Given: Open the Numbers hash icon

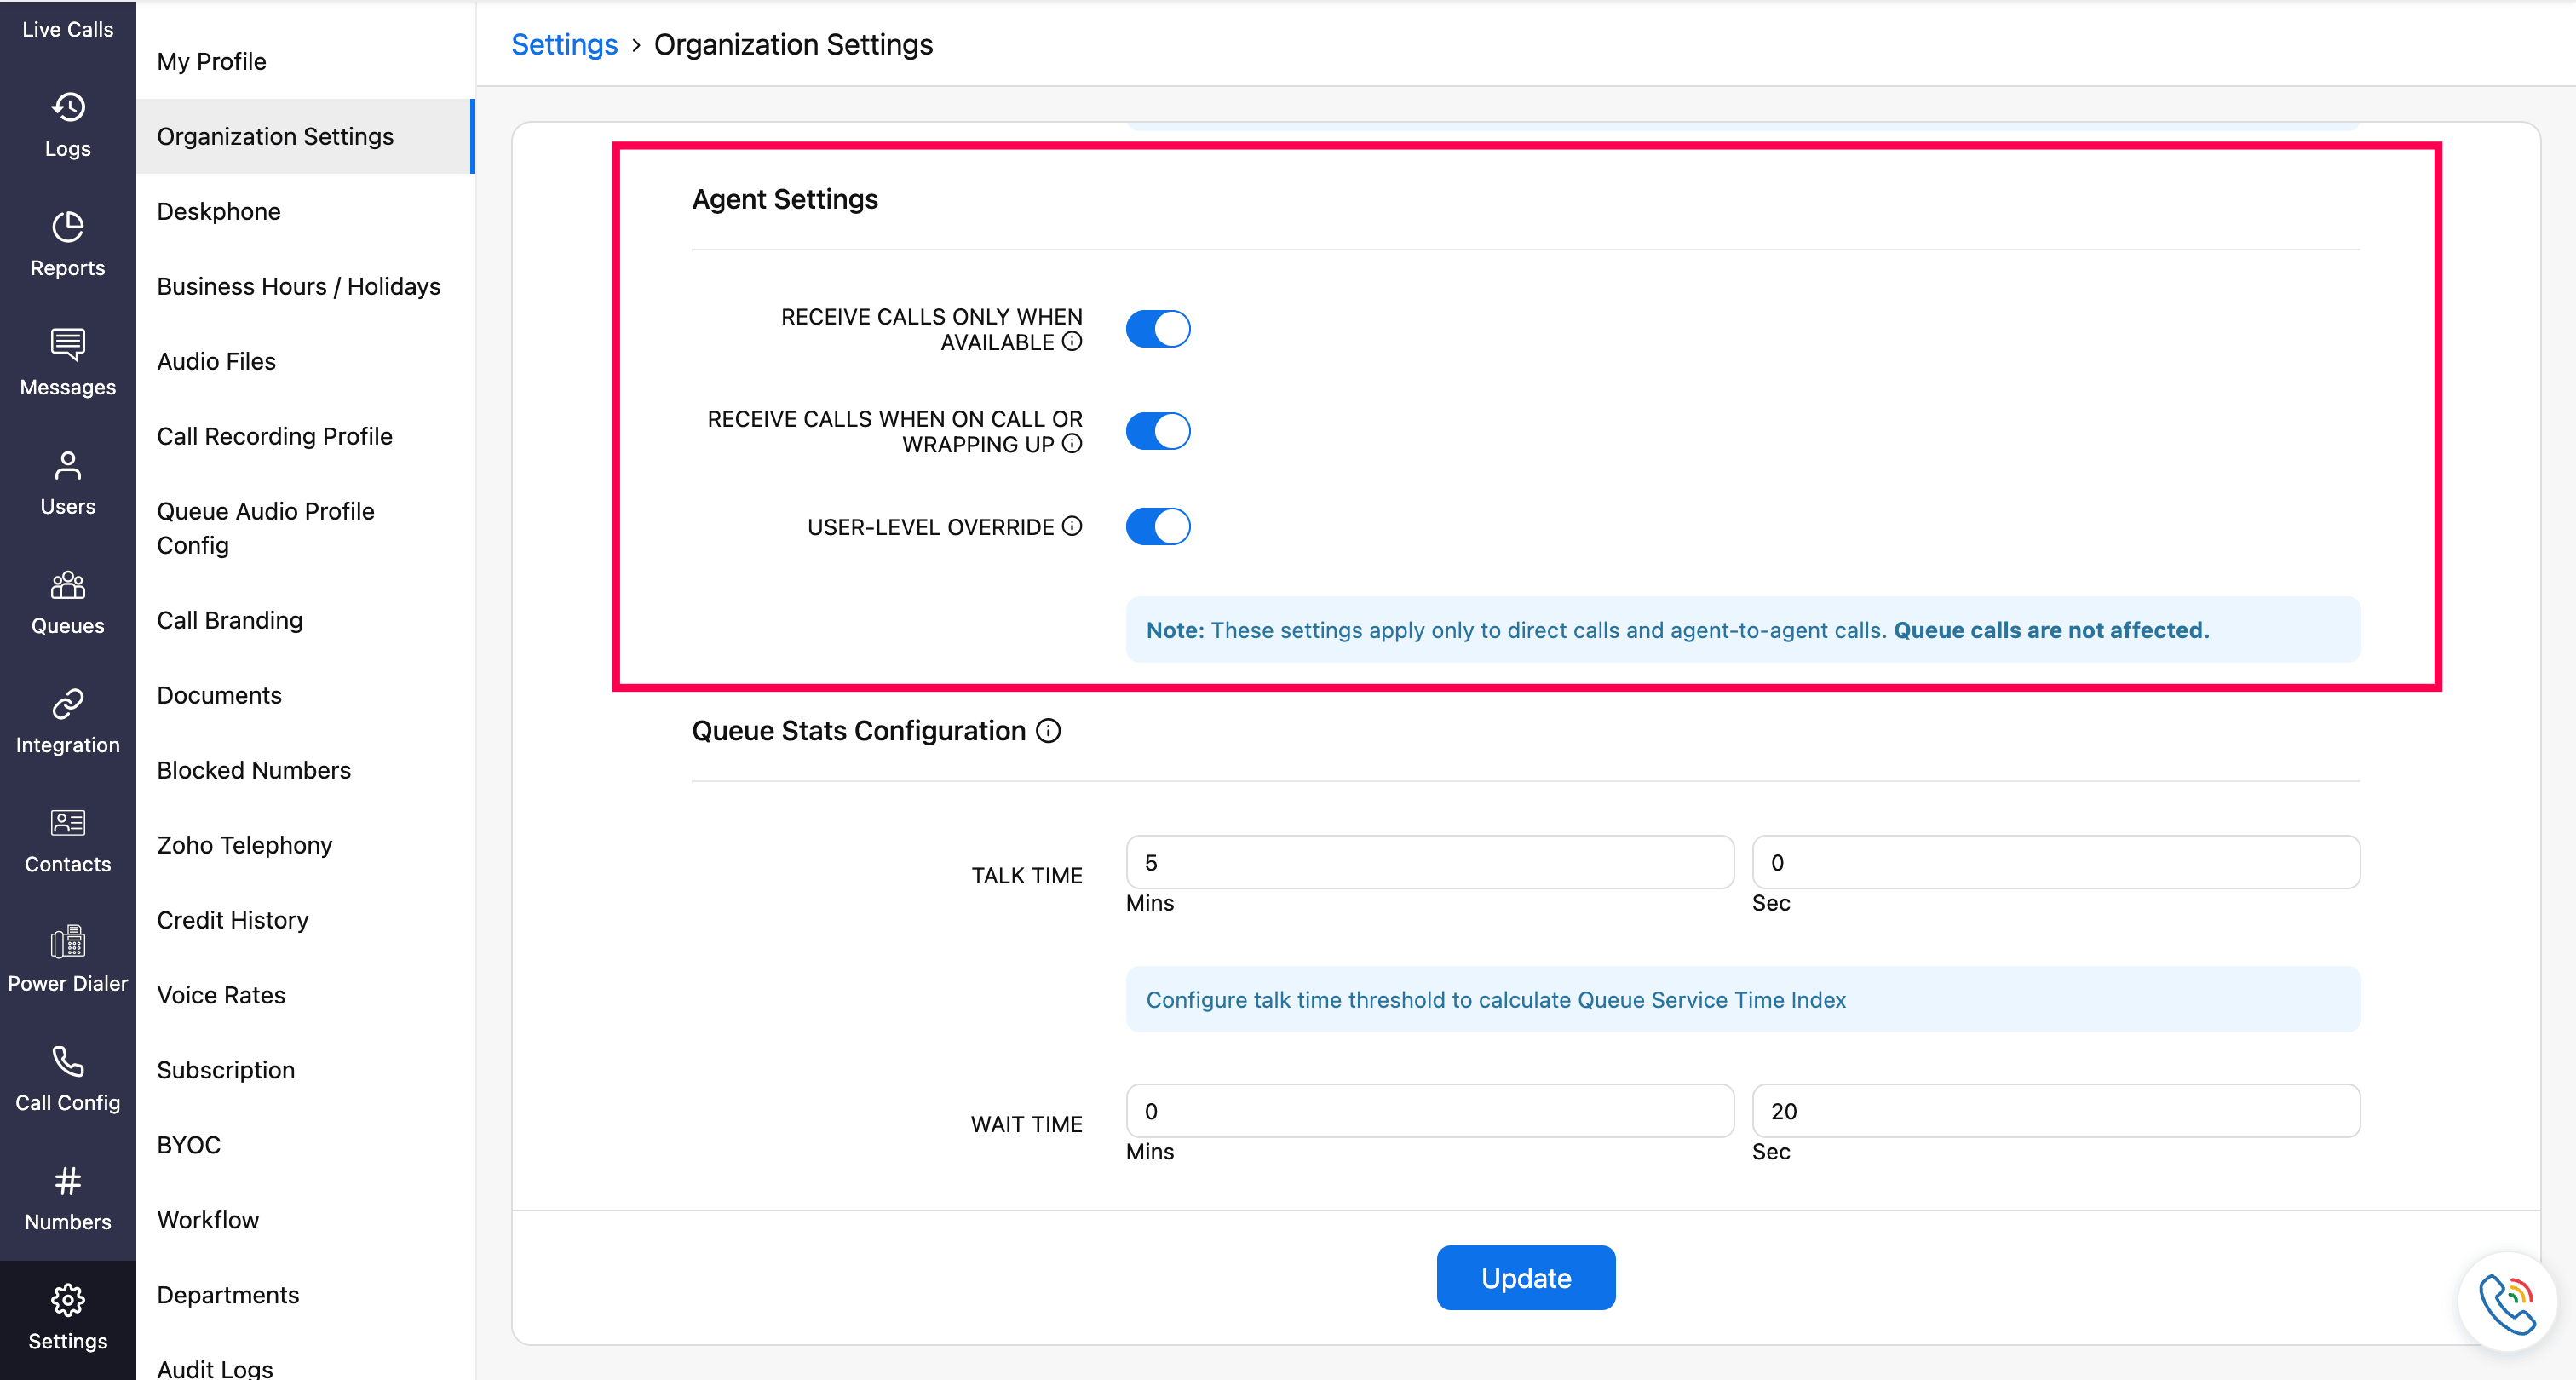Looking at the screenshot, I should coord(68,1181).
